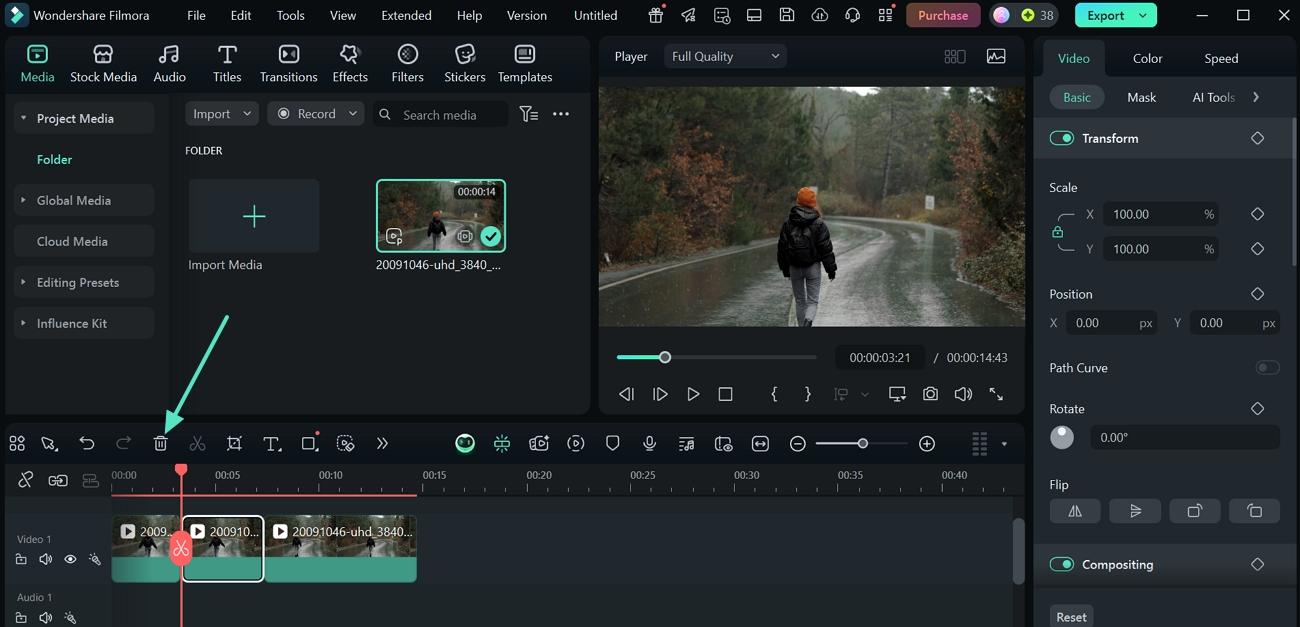Open the Tools menu
Viewport: 1300px width, 627px height.
pos(291,15)
